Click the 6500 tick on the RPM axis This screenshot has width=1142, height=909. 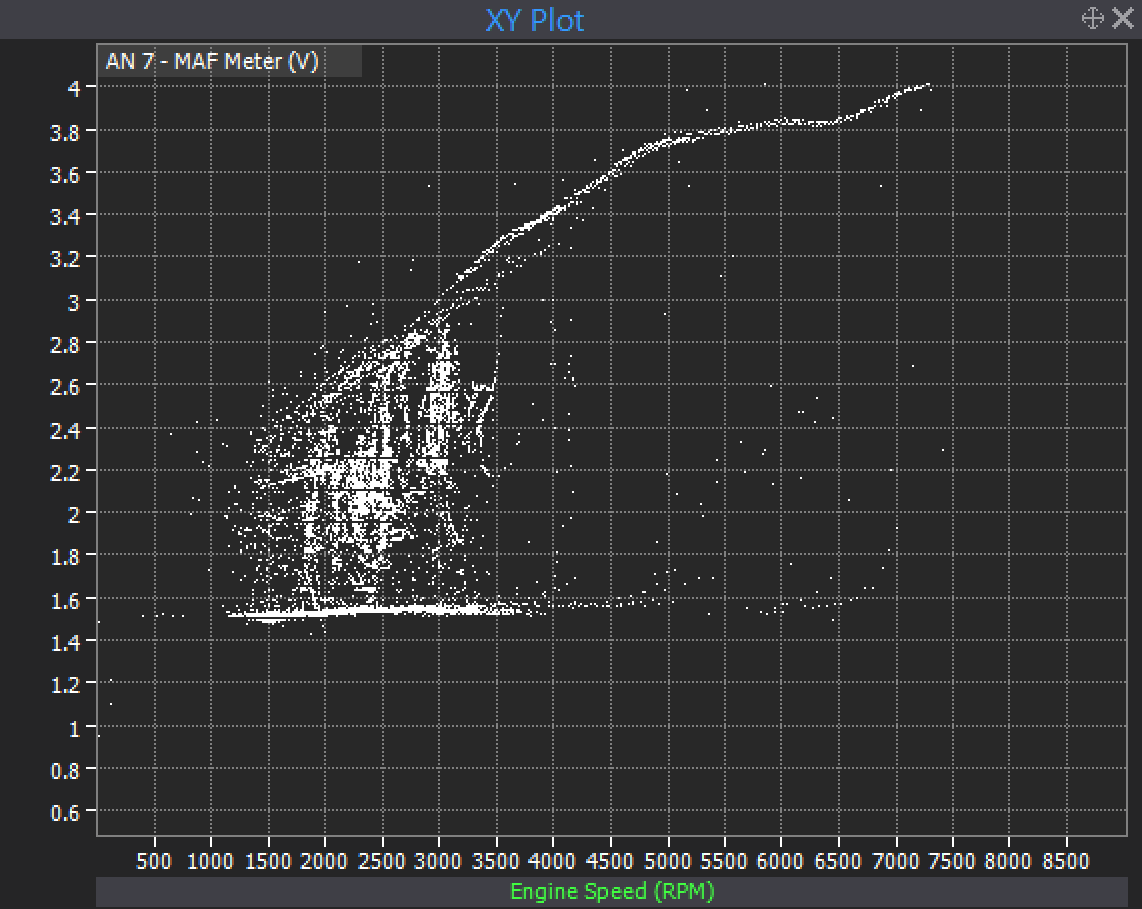click(837, 860)
